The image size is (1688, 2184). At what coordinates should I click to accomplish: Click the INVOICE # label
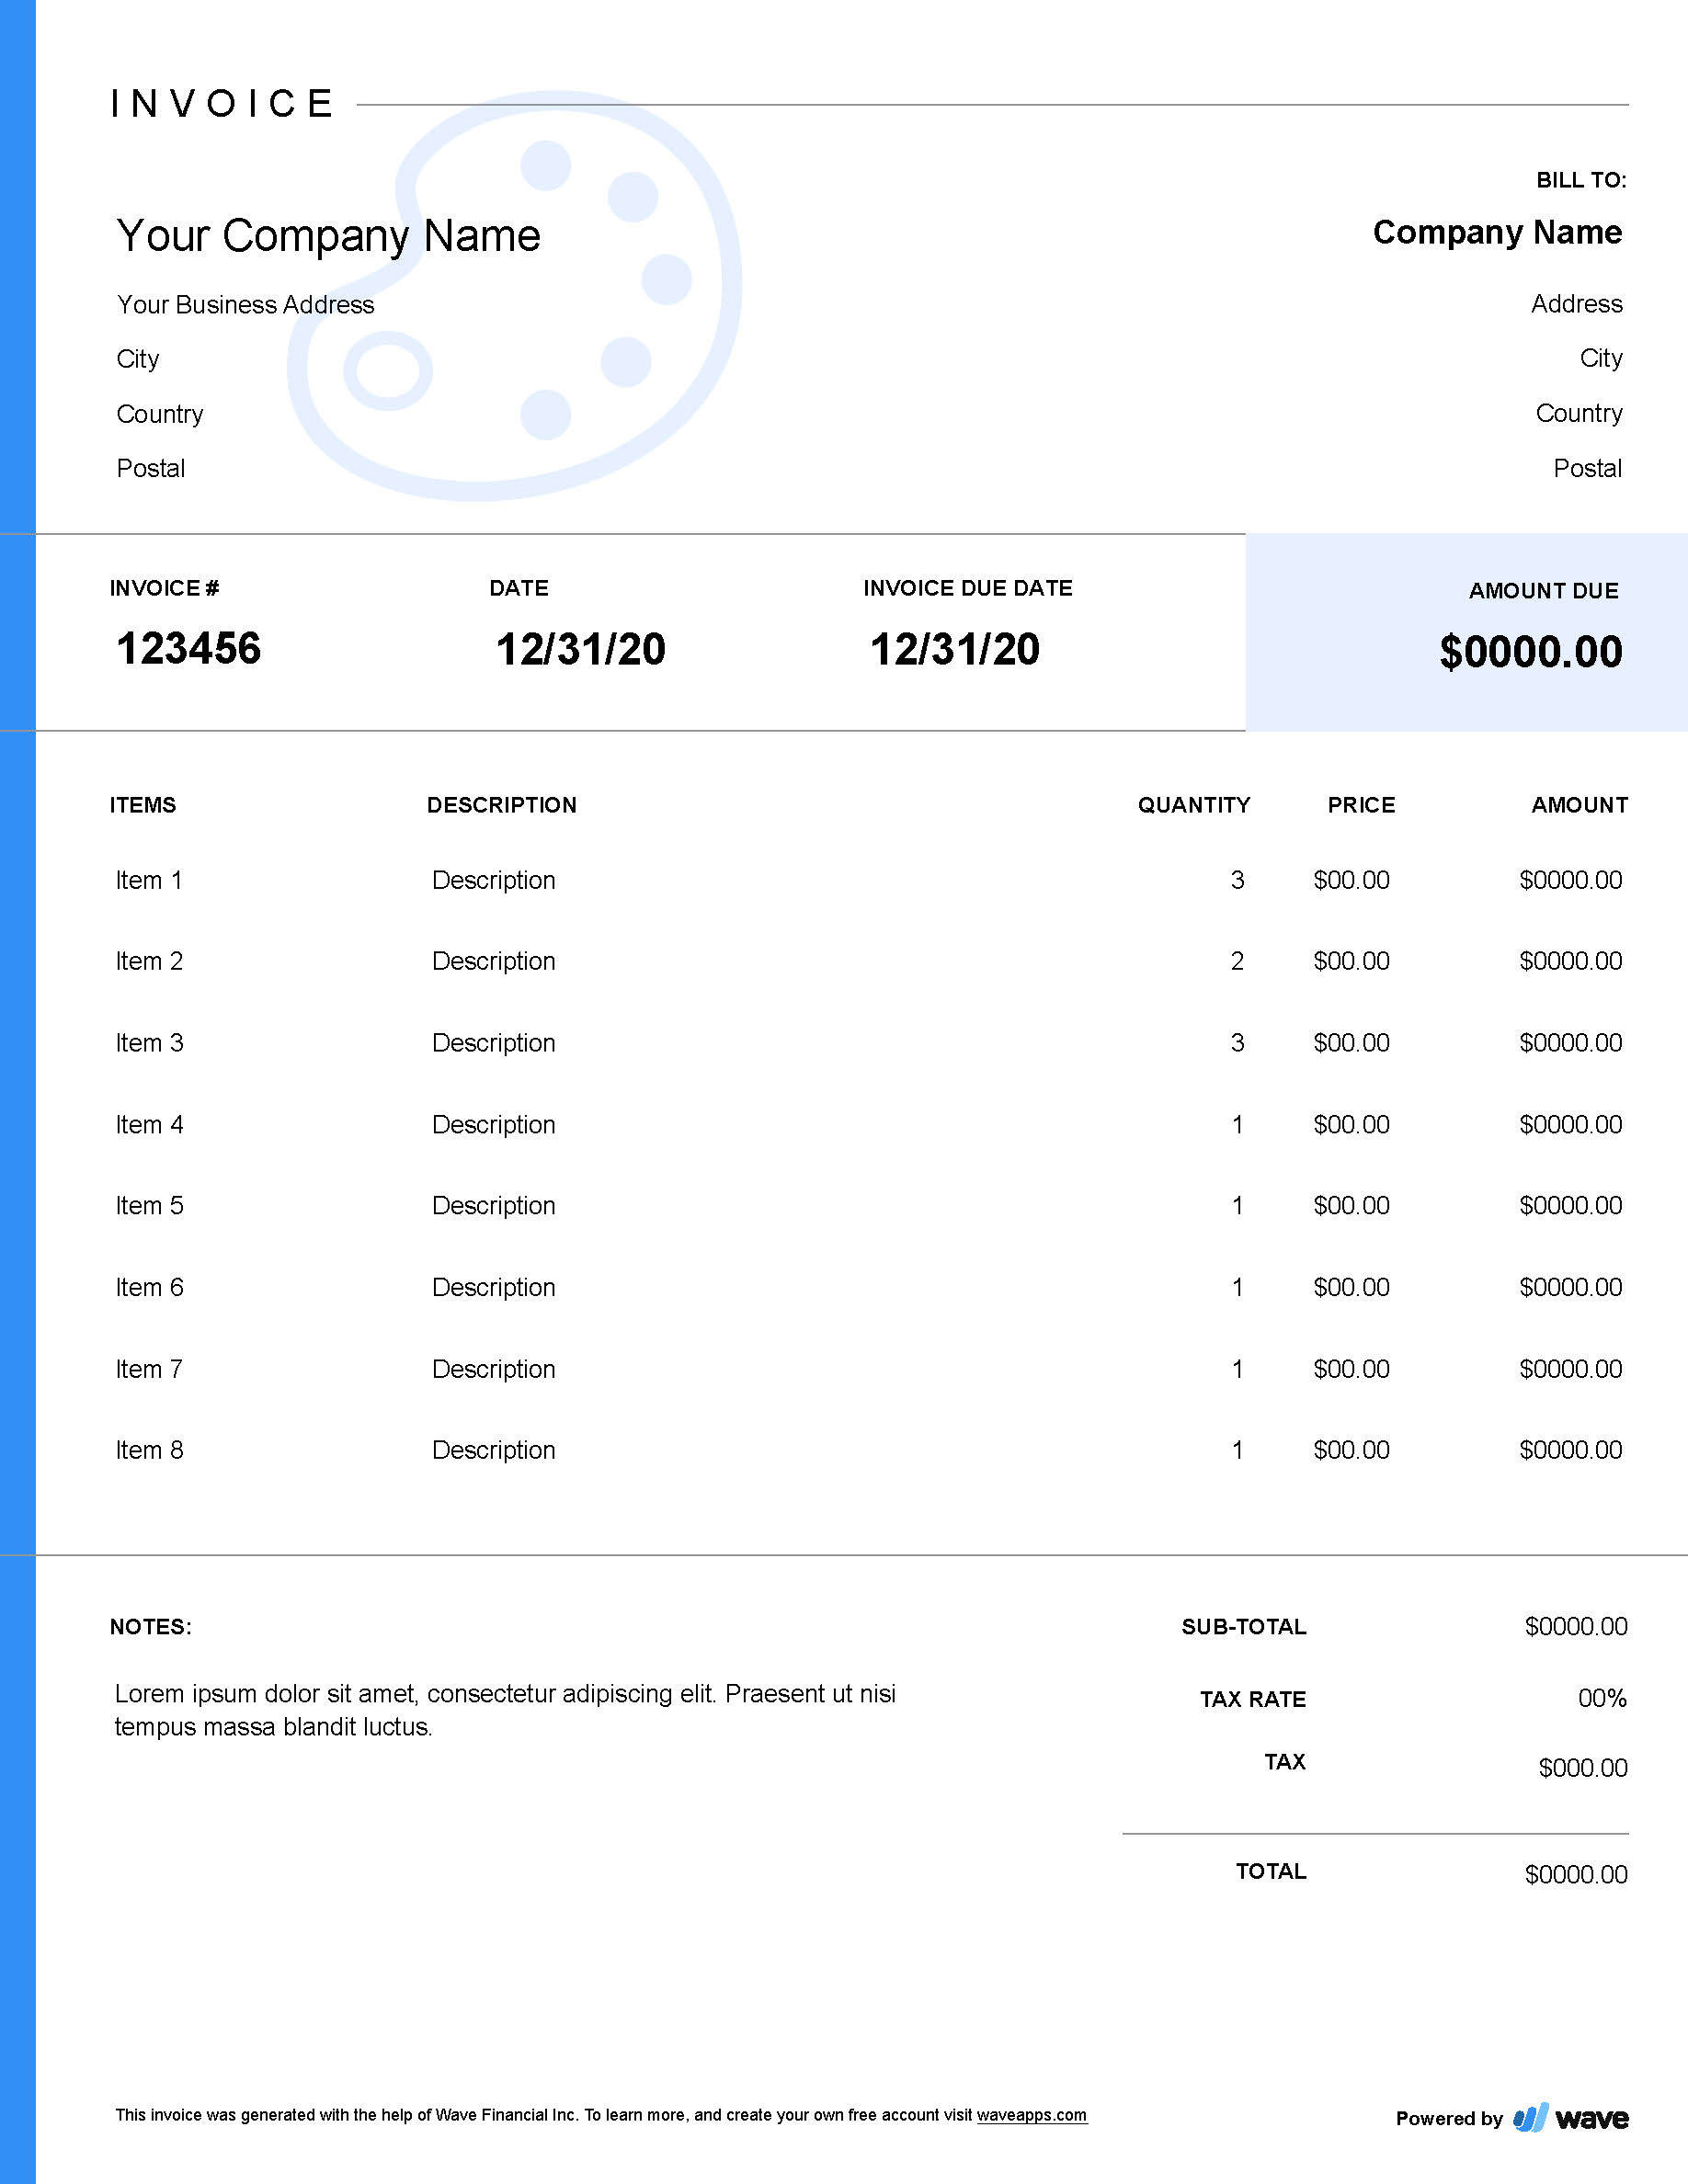coord(164,588)
